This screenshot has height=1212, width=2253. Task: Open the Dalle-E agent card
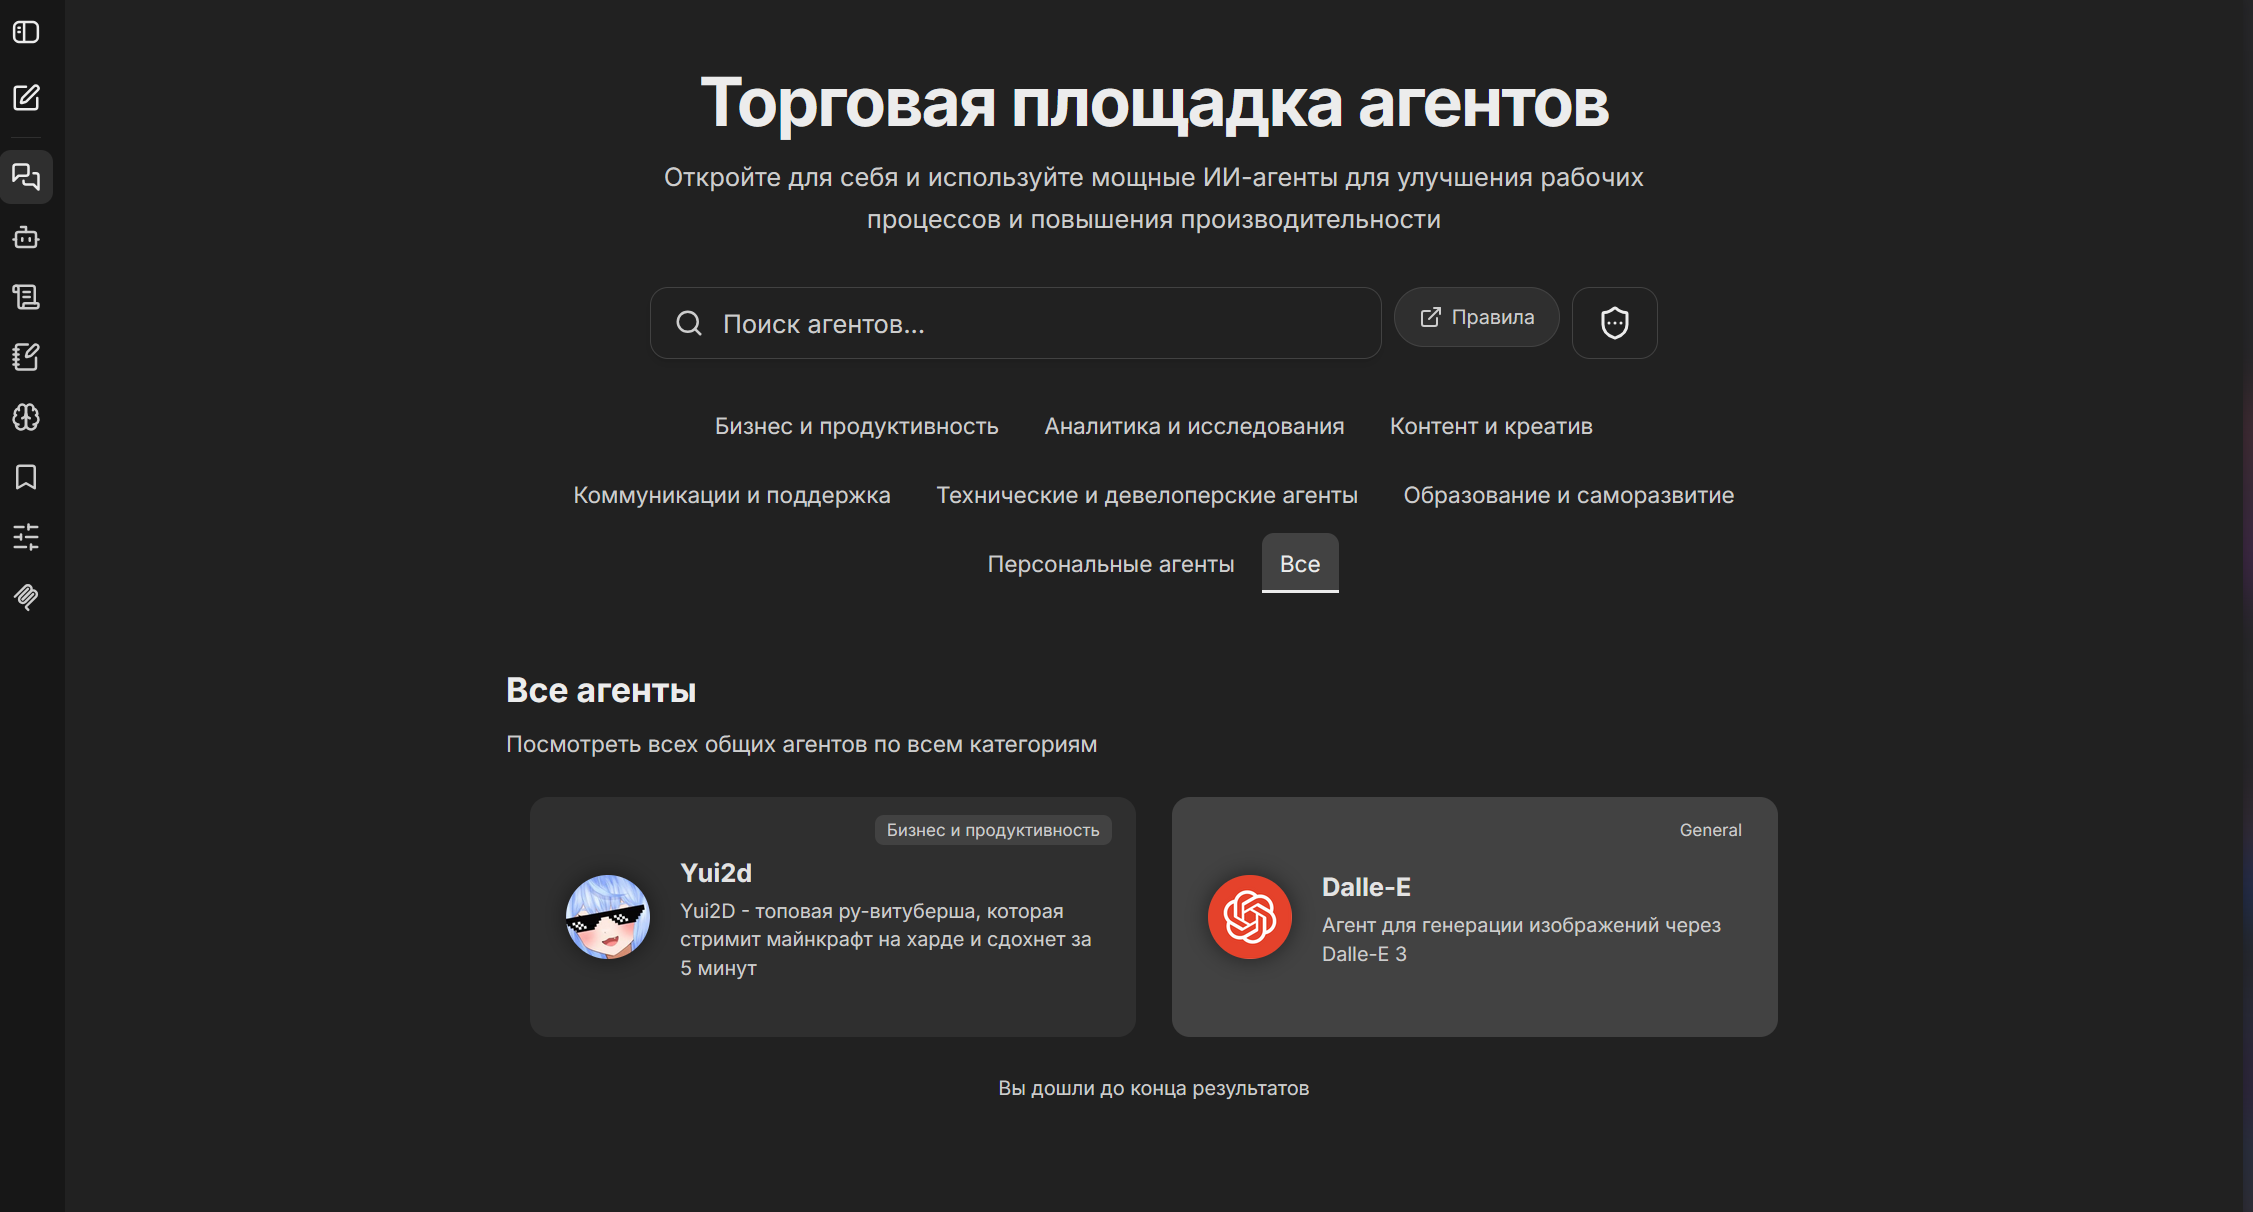tap(1474, 917)
